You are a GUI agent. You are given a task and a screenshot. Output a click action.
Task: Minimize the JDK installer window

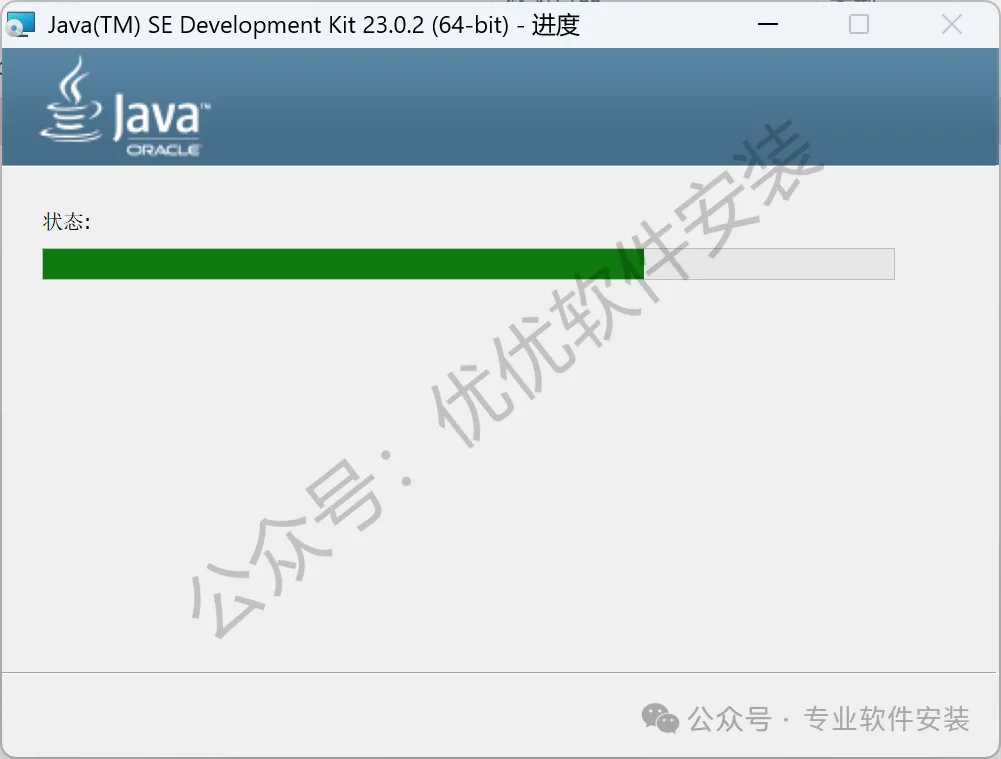click(x=767, y=24)
